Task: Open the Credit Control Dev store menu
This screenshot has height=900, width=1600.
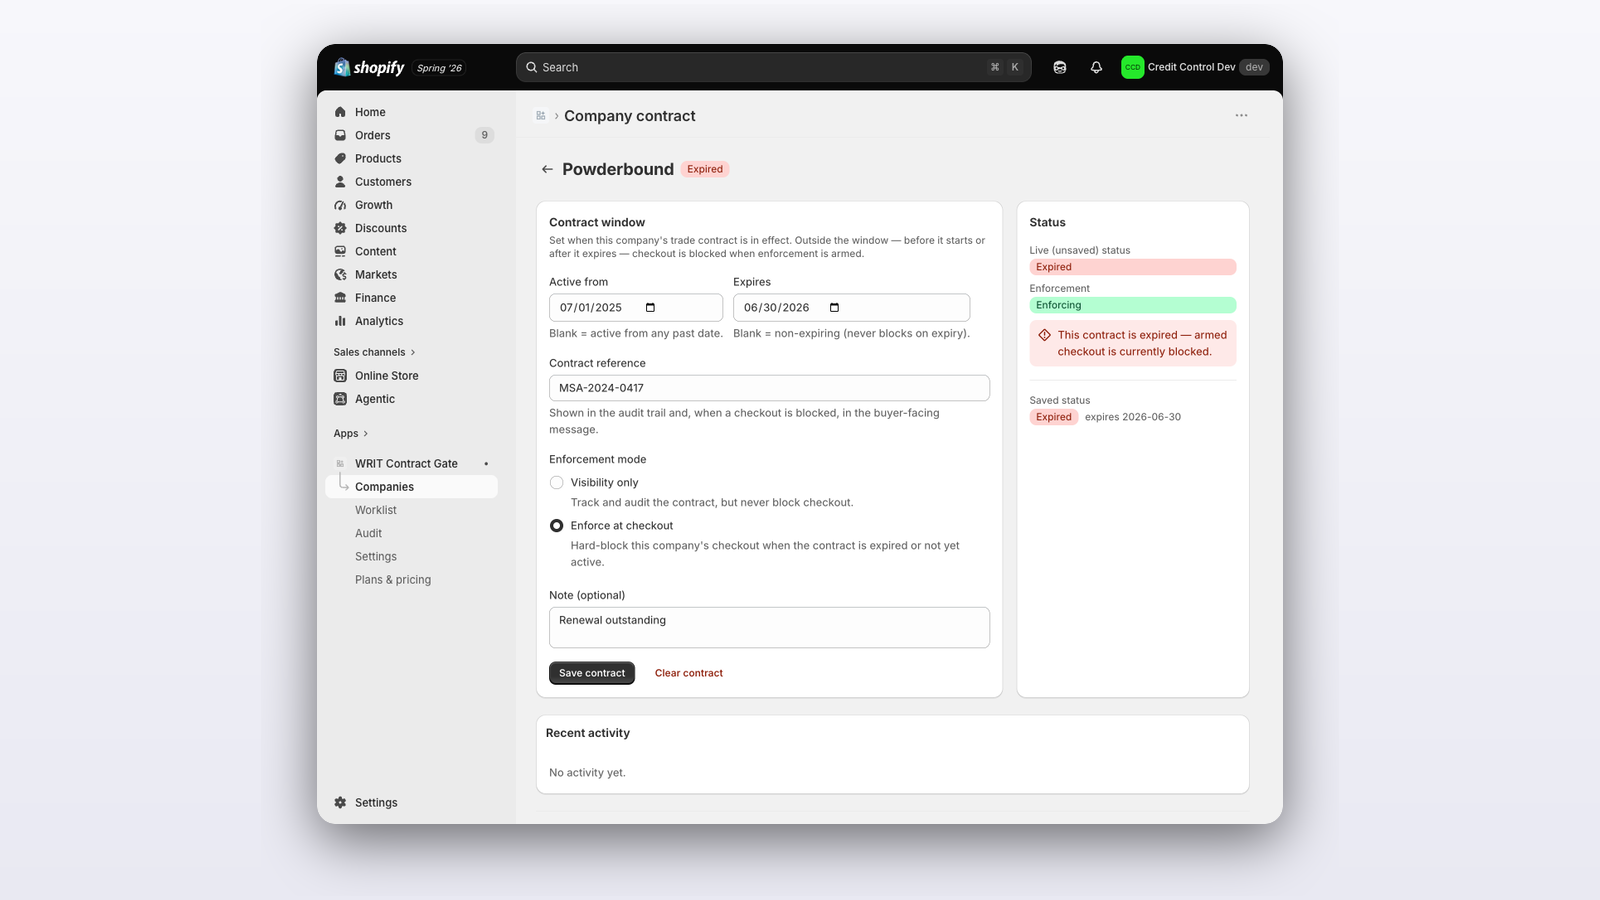Action: (1195, 67)
